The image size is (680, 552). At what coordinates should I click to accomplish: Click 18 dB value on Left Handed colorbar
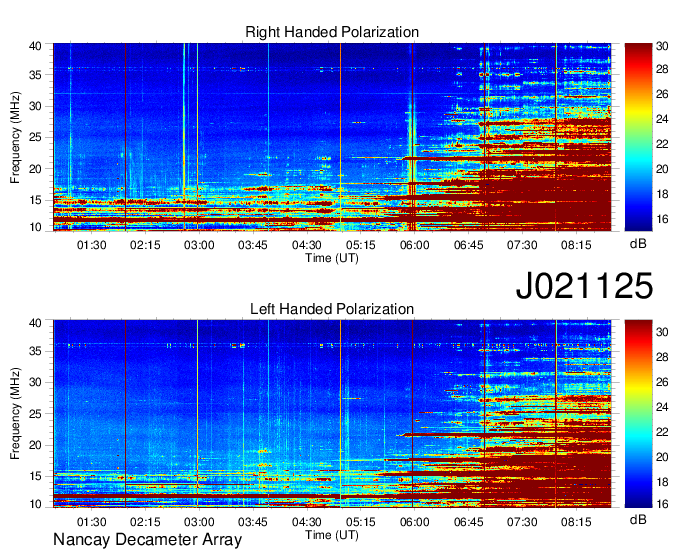[662, 482]
